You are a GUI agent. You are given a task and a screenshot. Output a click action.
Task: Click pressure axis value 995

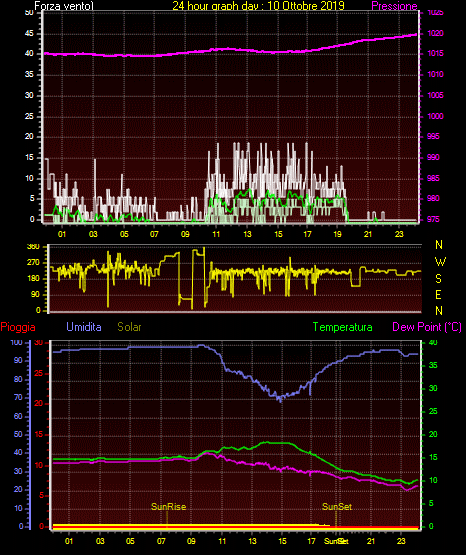tap(433, 136)
